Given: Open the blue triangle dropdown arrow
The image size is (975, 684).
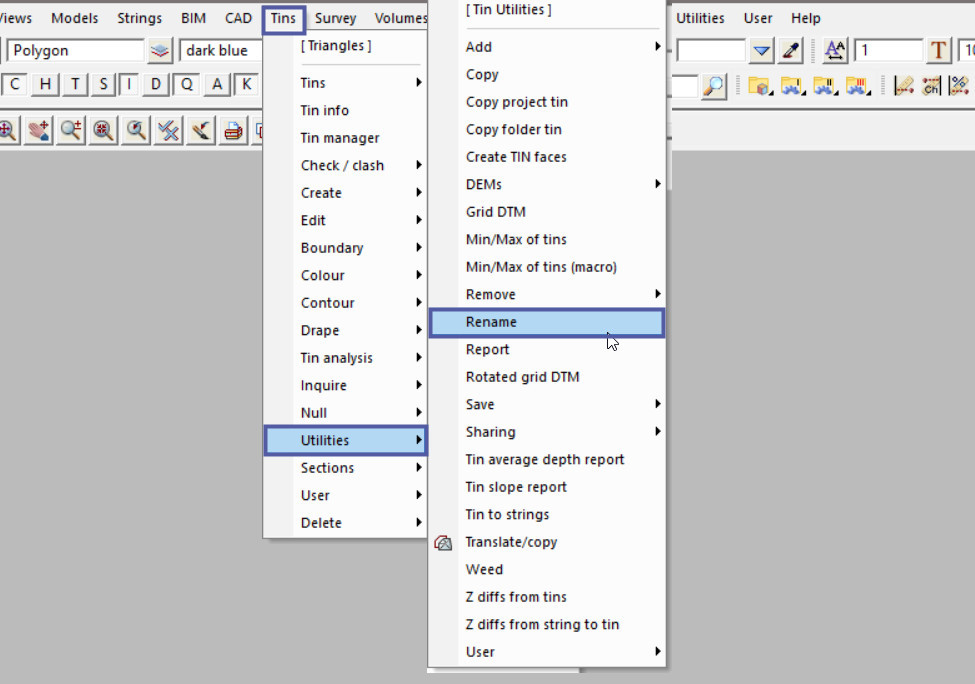Looking at the screenshot, I should [x=762, y=51].
